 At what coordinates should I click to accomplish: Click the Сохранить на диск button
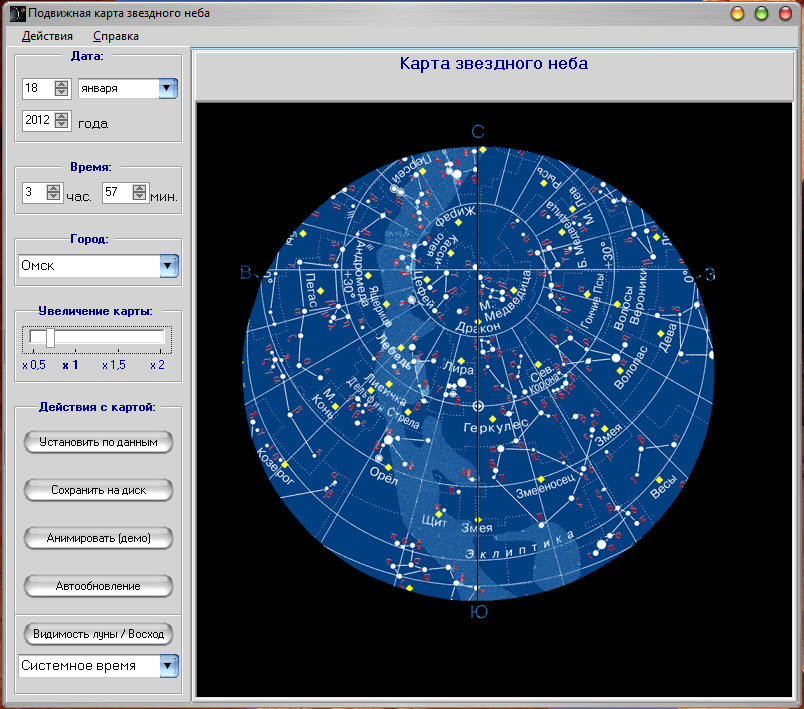tap(99, 490)
